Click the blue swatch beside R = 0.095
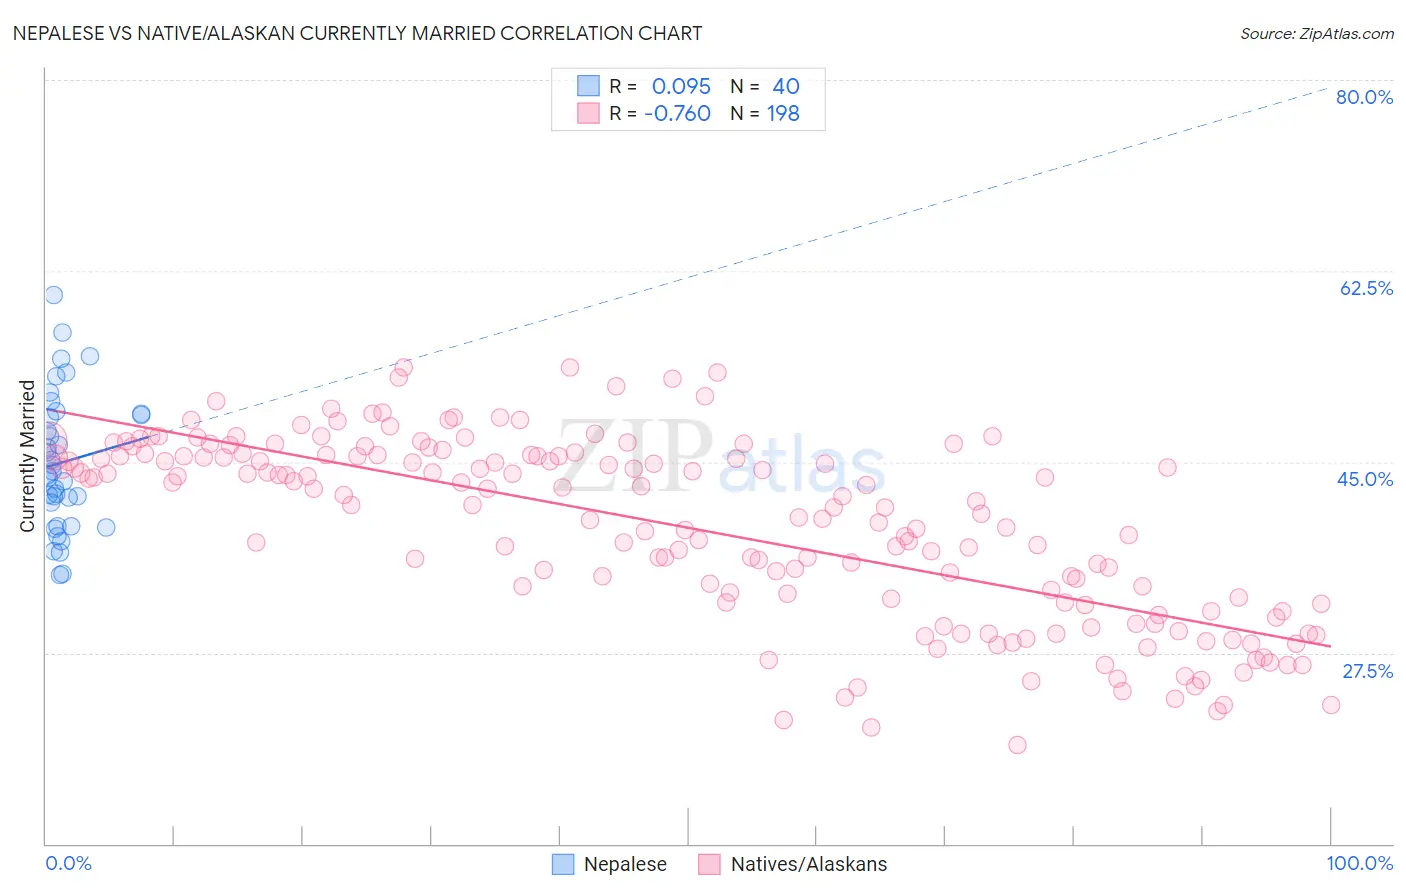 [x=588, y=86]
